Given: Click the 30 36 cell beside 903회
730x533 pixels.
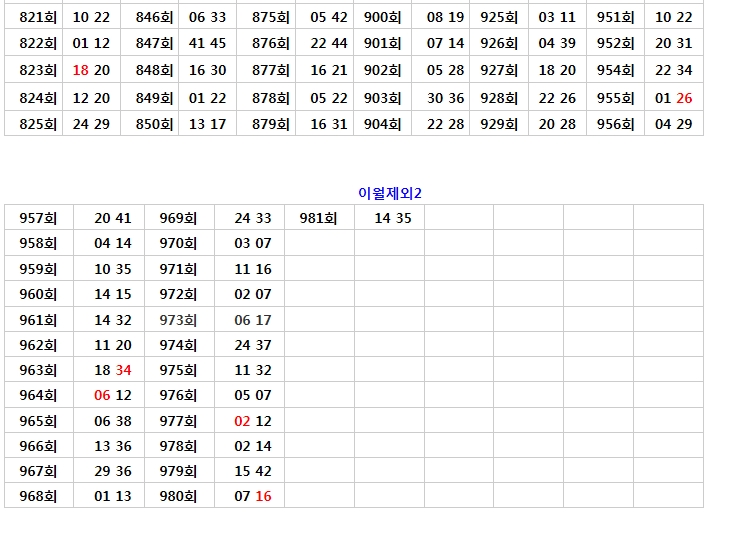Looking at the screenshot, I should [445, 98].
